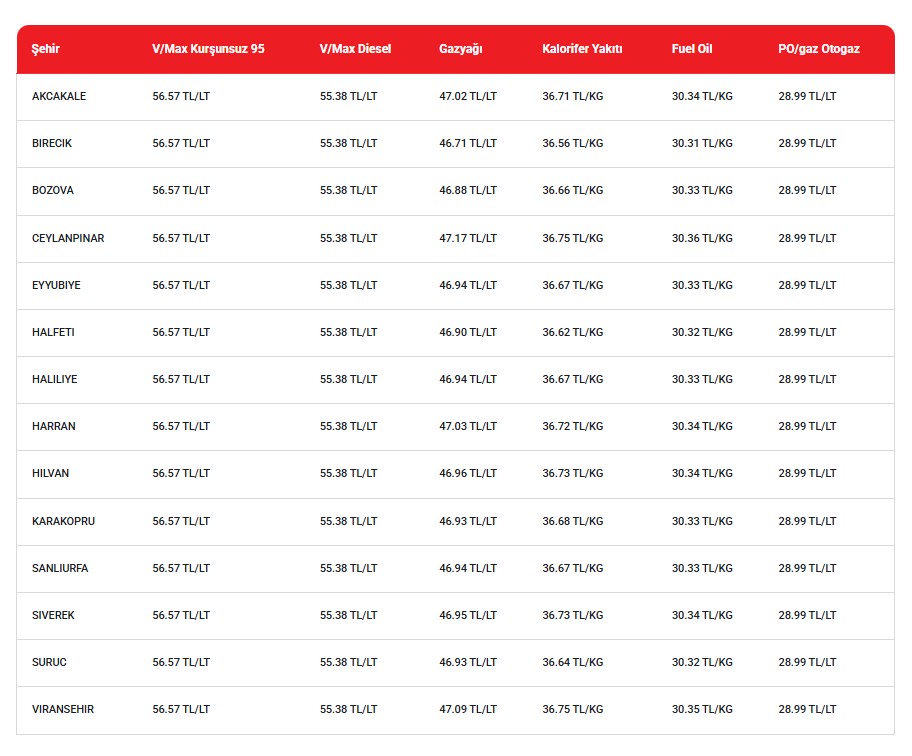Click the 46.71 TL/LT Gazyağı price
The image size is (912, 756).
468,144
